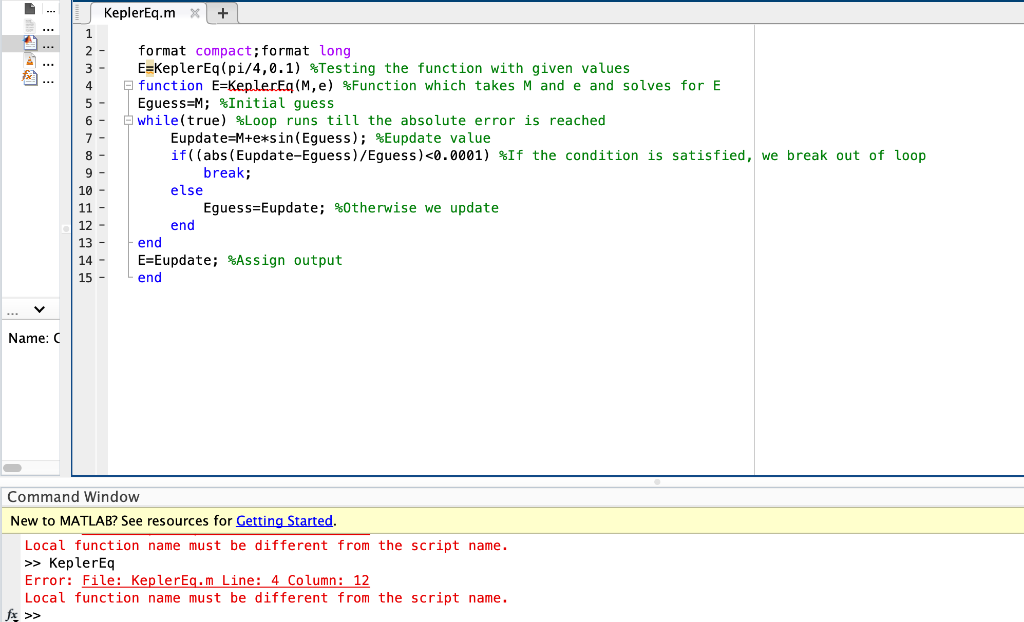Click the '>> KeplerEq' command history line
1024x622 pixels.
pyautogui.click(x=69, y=563)
